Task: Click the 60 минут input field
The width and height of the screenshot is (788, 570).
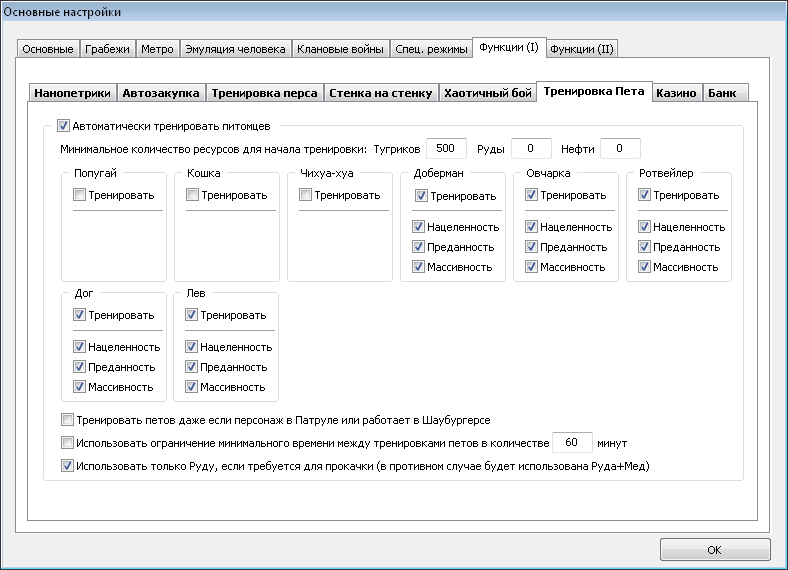Action: pyautogui.click(x=572, y=442)
